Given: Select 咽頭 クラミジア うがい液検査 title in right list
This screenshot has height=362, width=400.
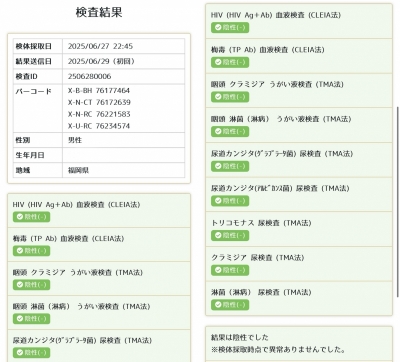Looking at the screenshot, I should [277, 84].
